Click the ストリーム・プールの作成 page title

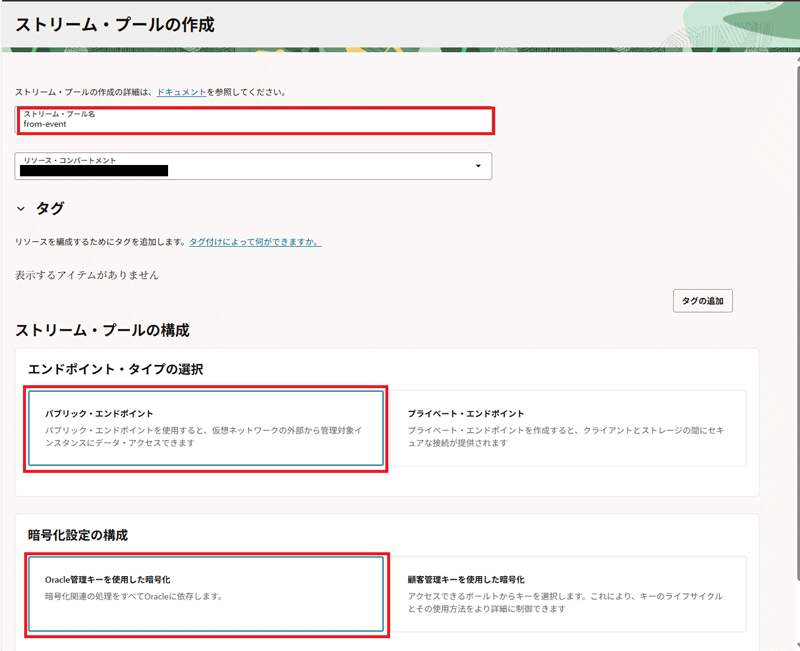click(x=115, y=25)
